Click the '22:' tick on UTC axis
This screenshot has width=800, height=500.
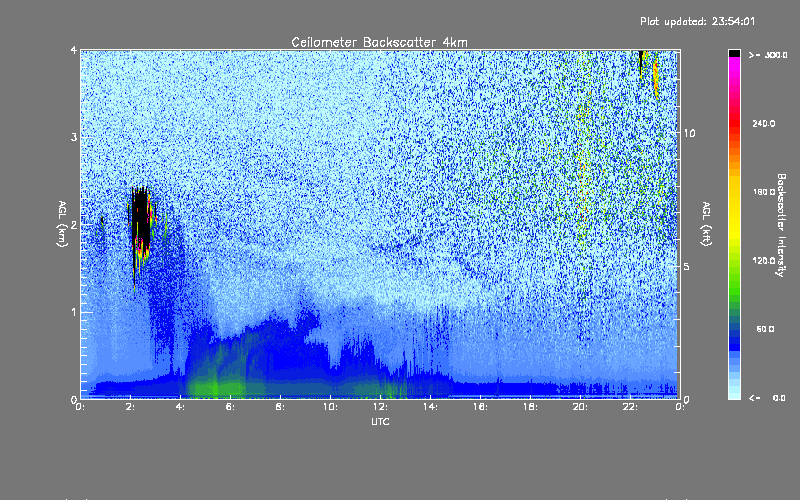coord(630,407)
